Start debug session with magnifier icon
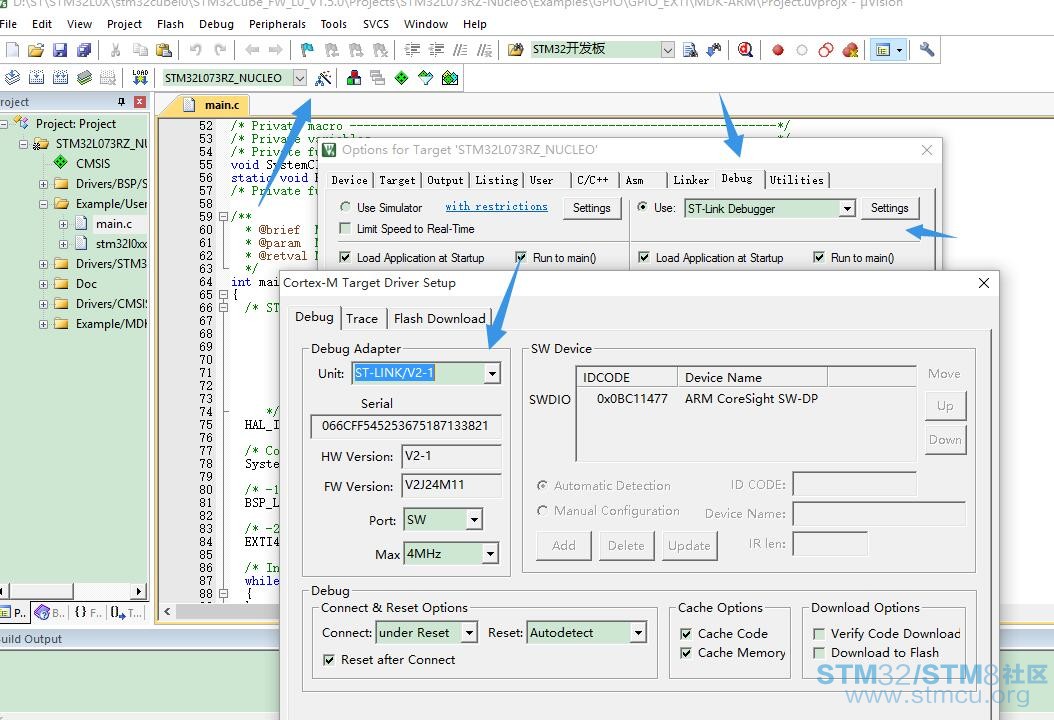 coord(745,50)
